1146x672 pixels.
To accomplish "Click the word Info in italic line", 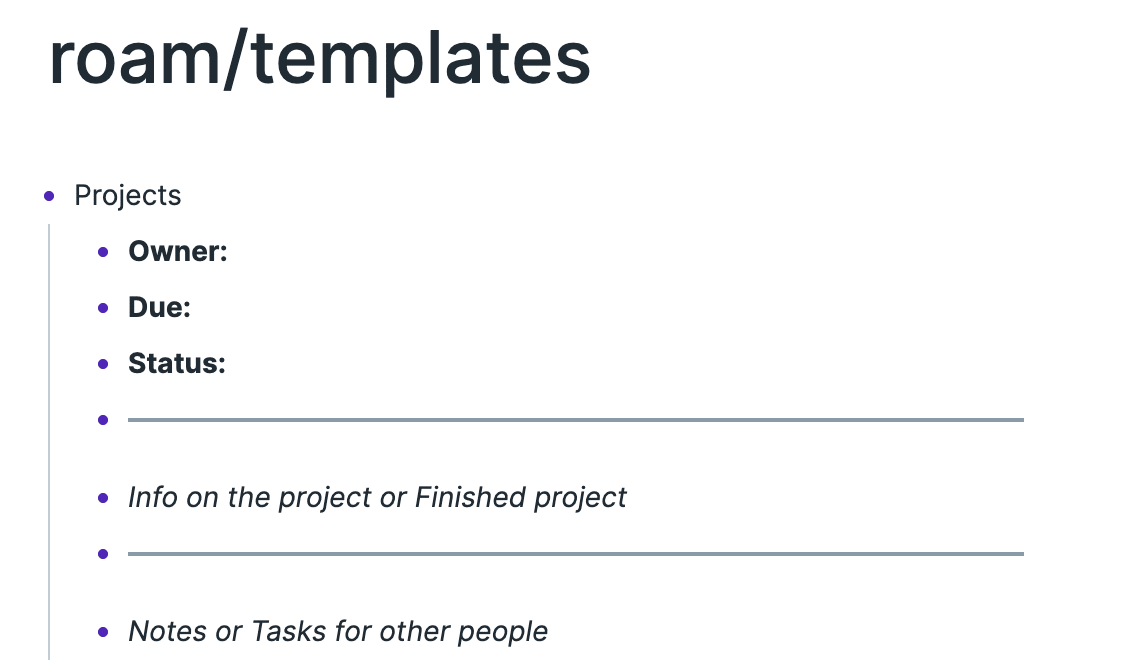I will tap(153, 497).
